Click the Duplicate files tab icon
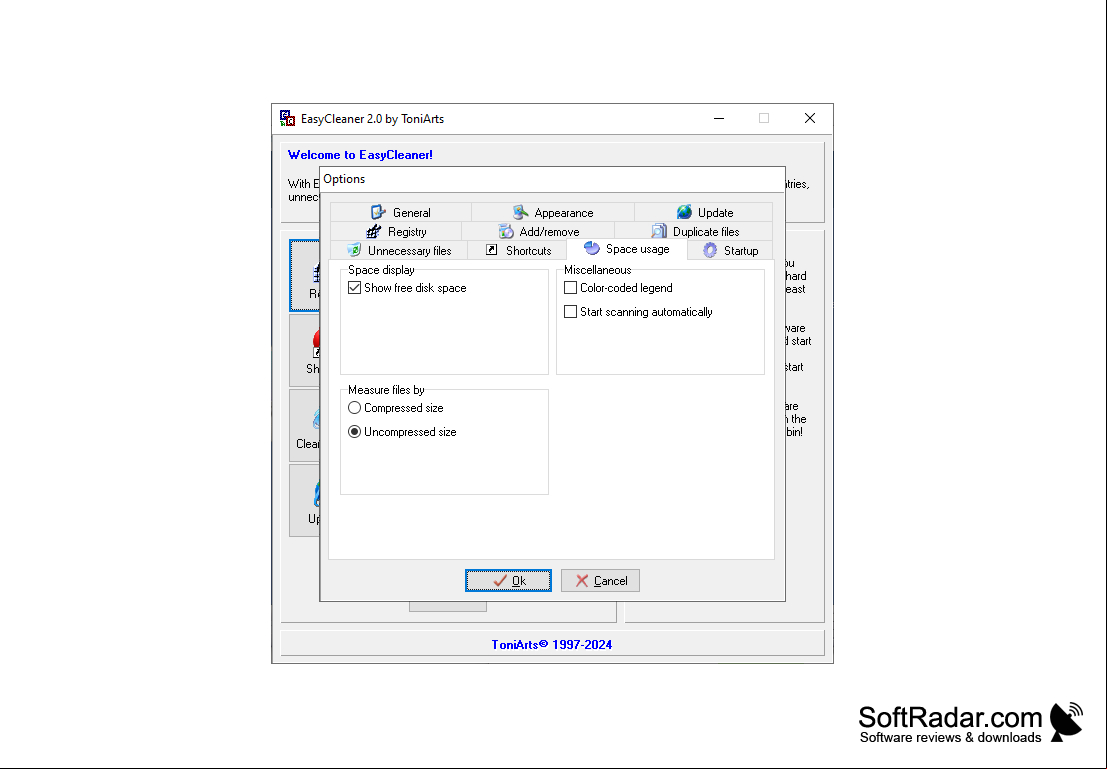 (x=659, y=231)
